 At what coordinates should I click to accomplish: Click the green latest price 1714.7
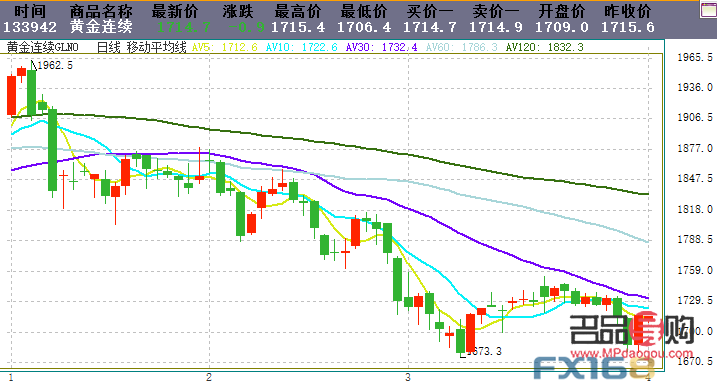tap(184, 27)
